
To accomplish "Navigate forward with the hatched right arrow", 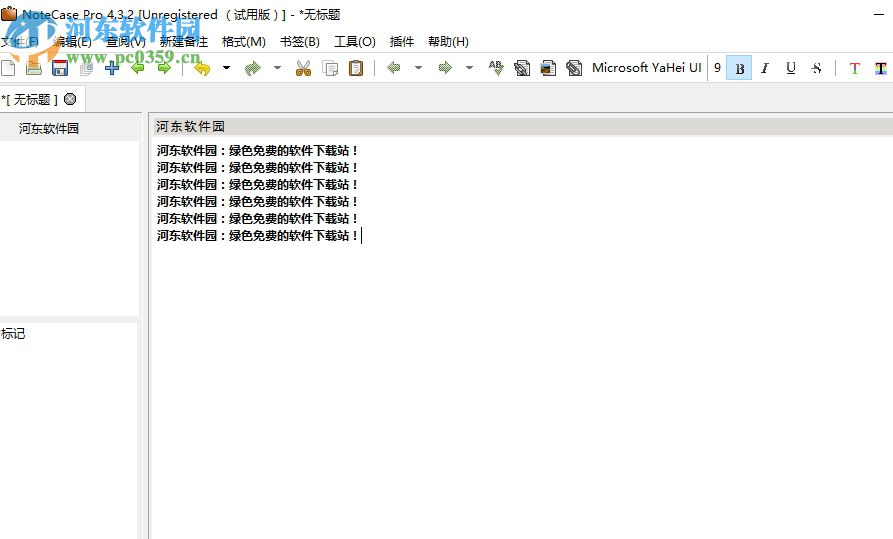I will (445, 68).
